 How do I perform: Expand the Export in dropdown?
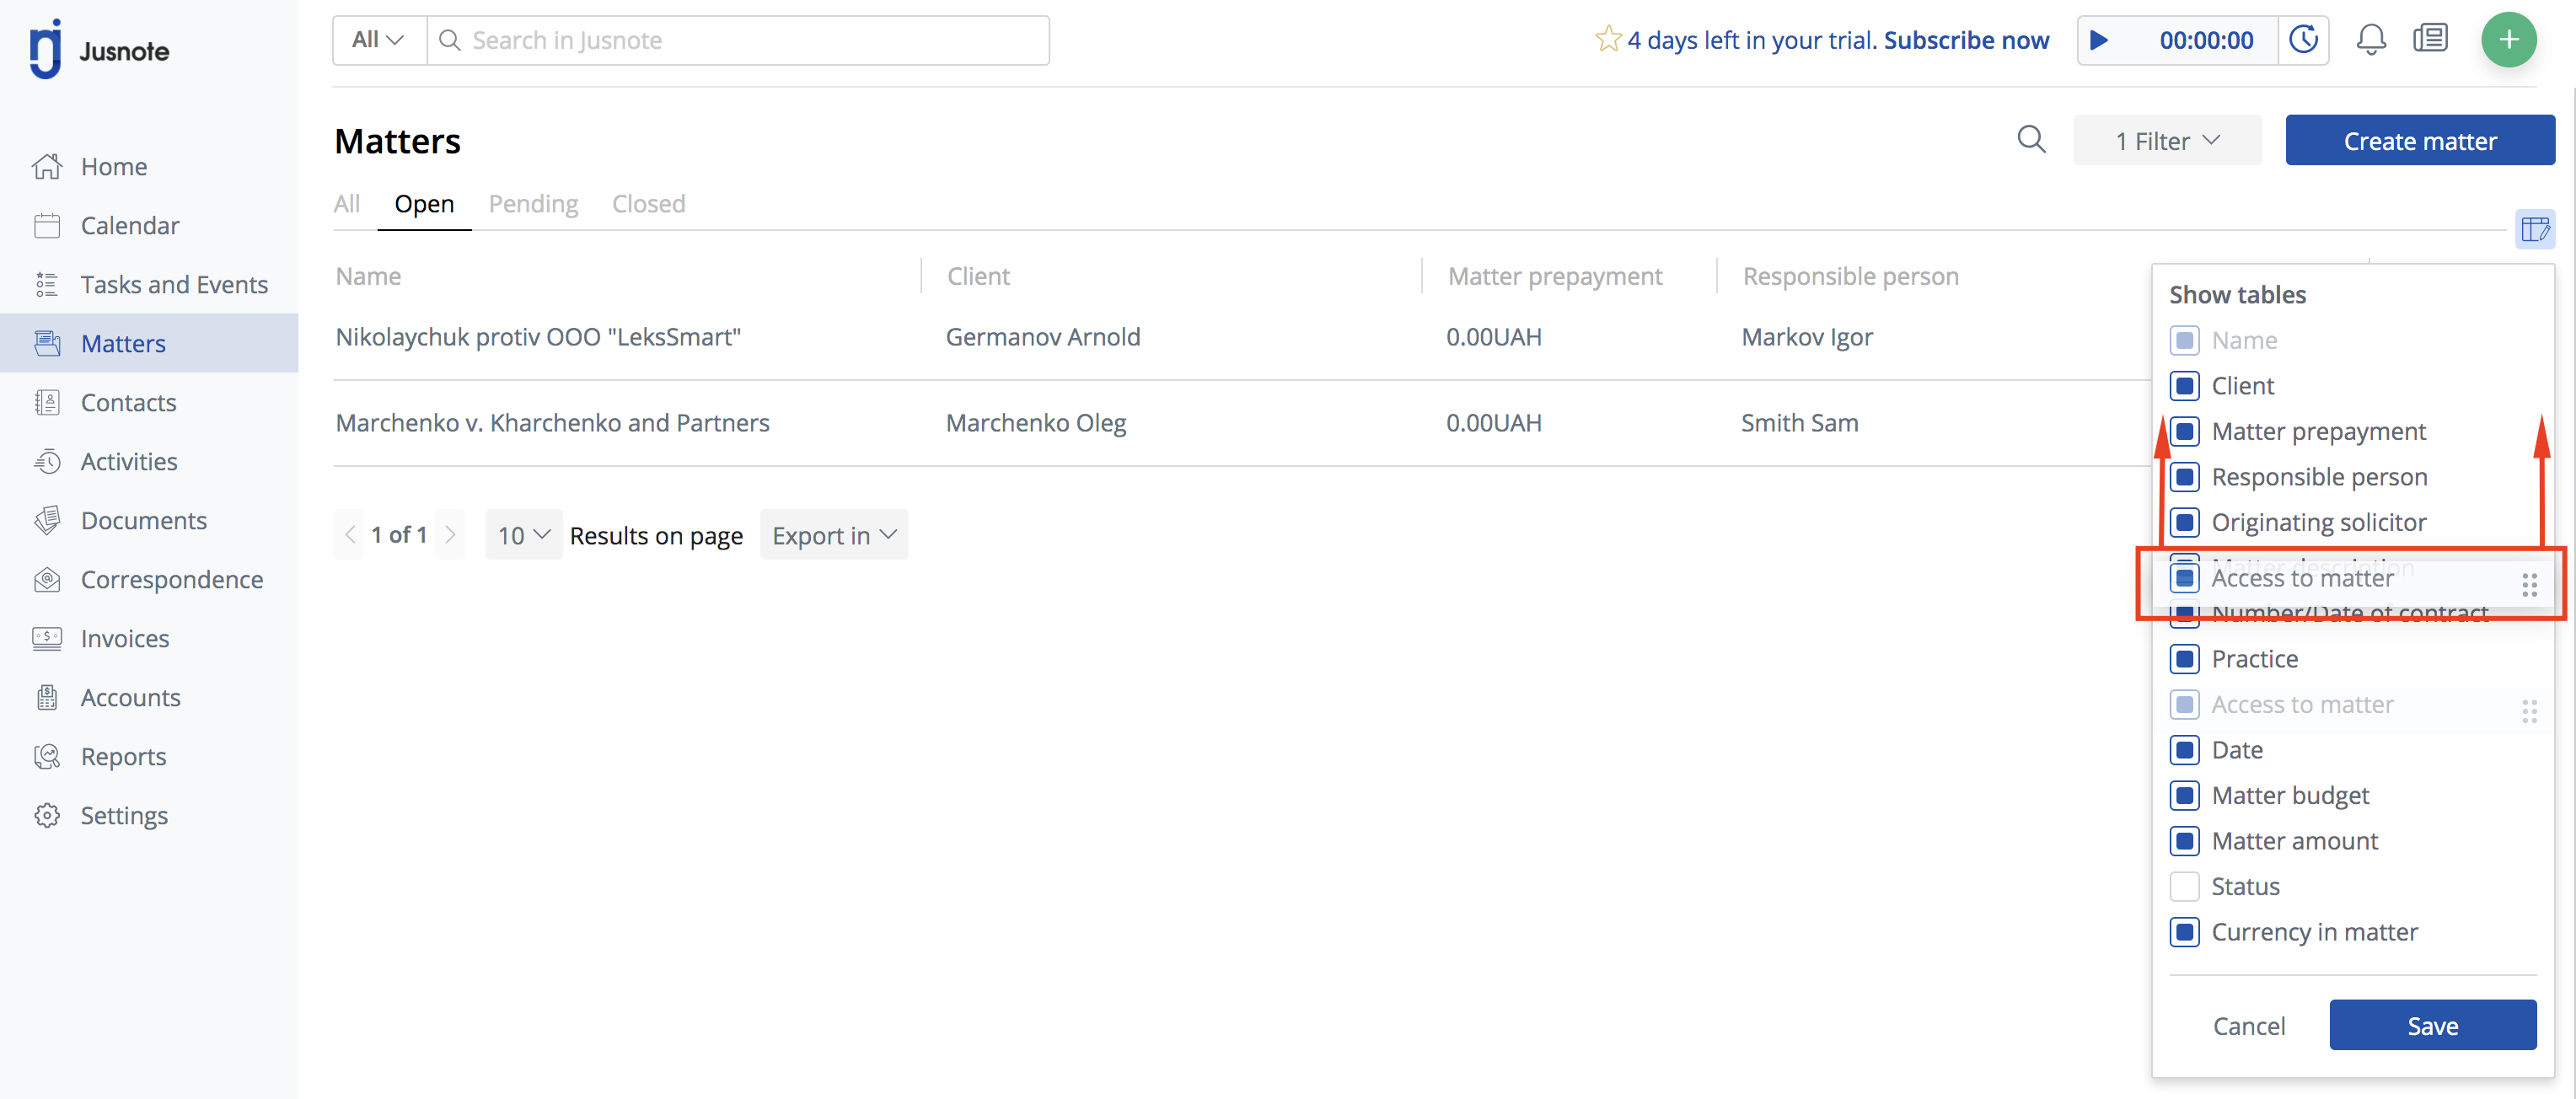[833, 535]
